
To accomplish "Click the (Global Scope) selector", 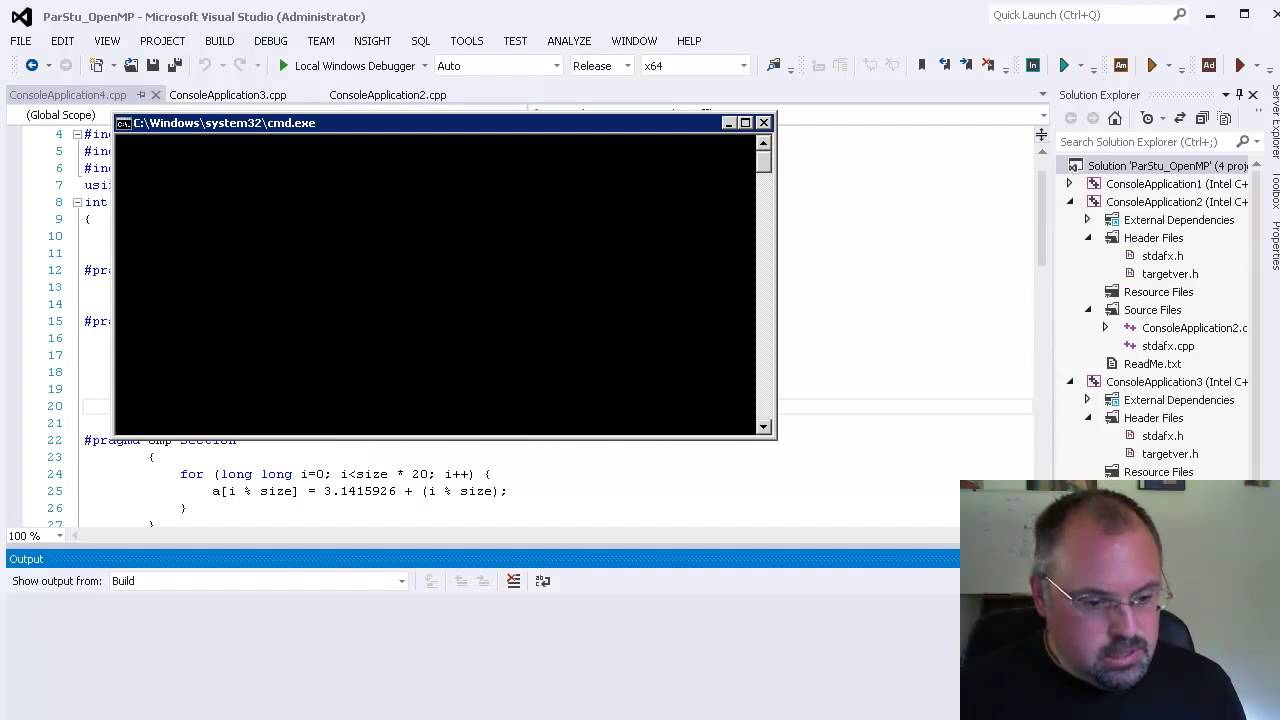I will point(61,115).
